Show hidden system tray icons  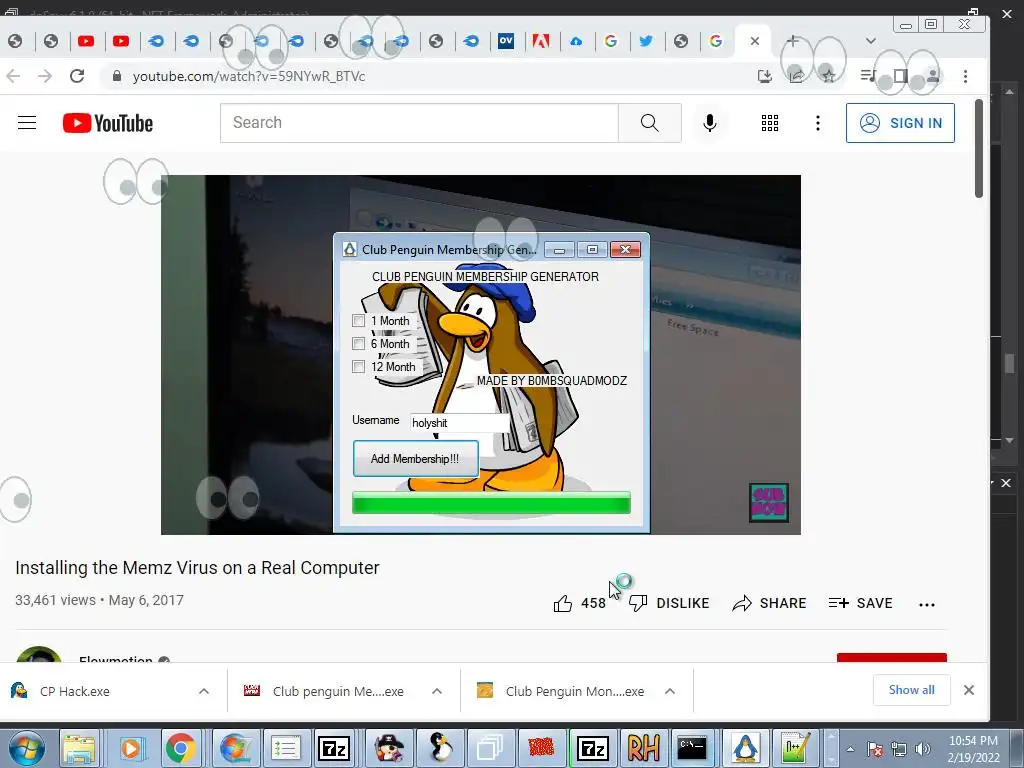tap(850, 749)
